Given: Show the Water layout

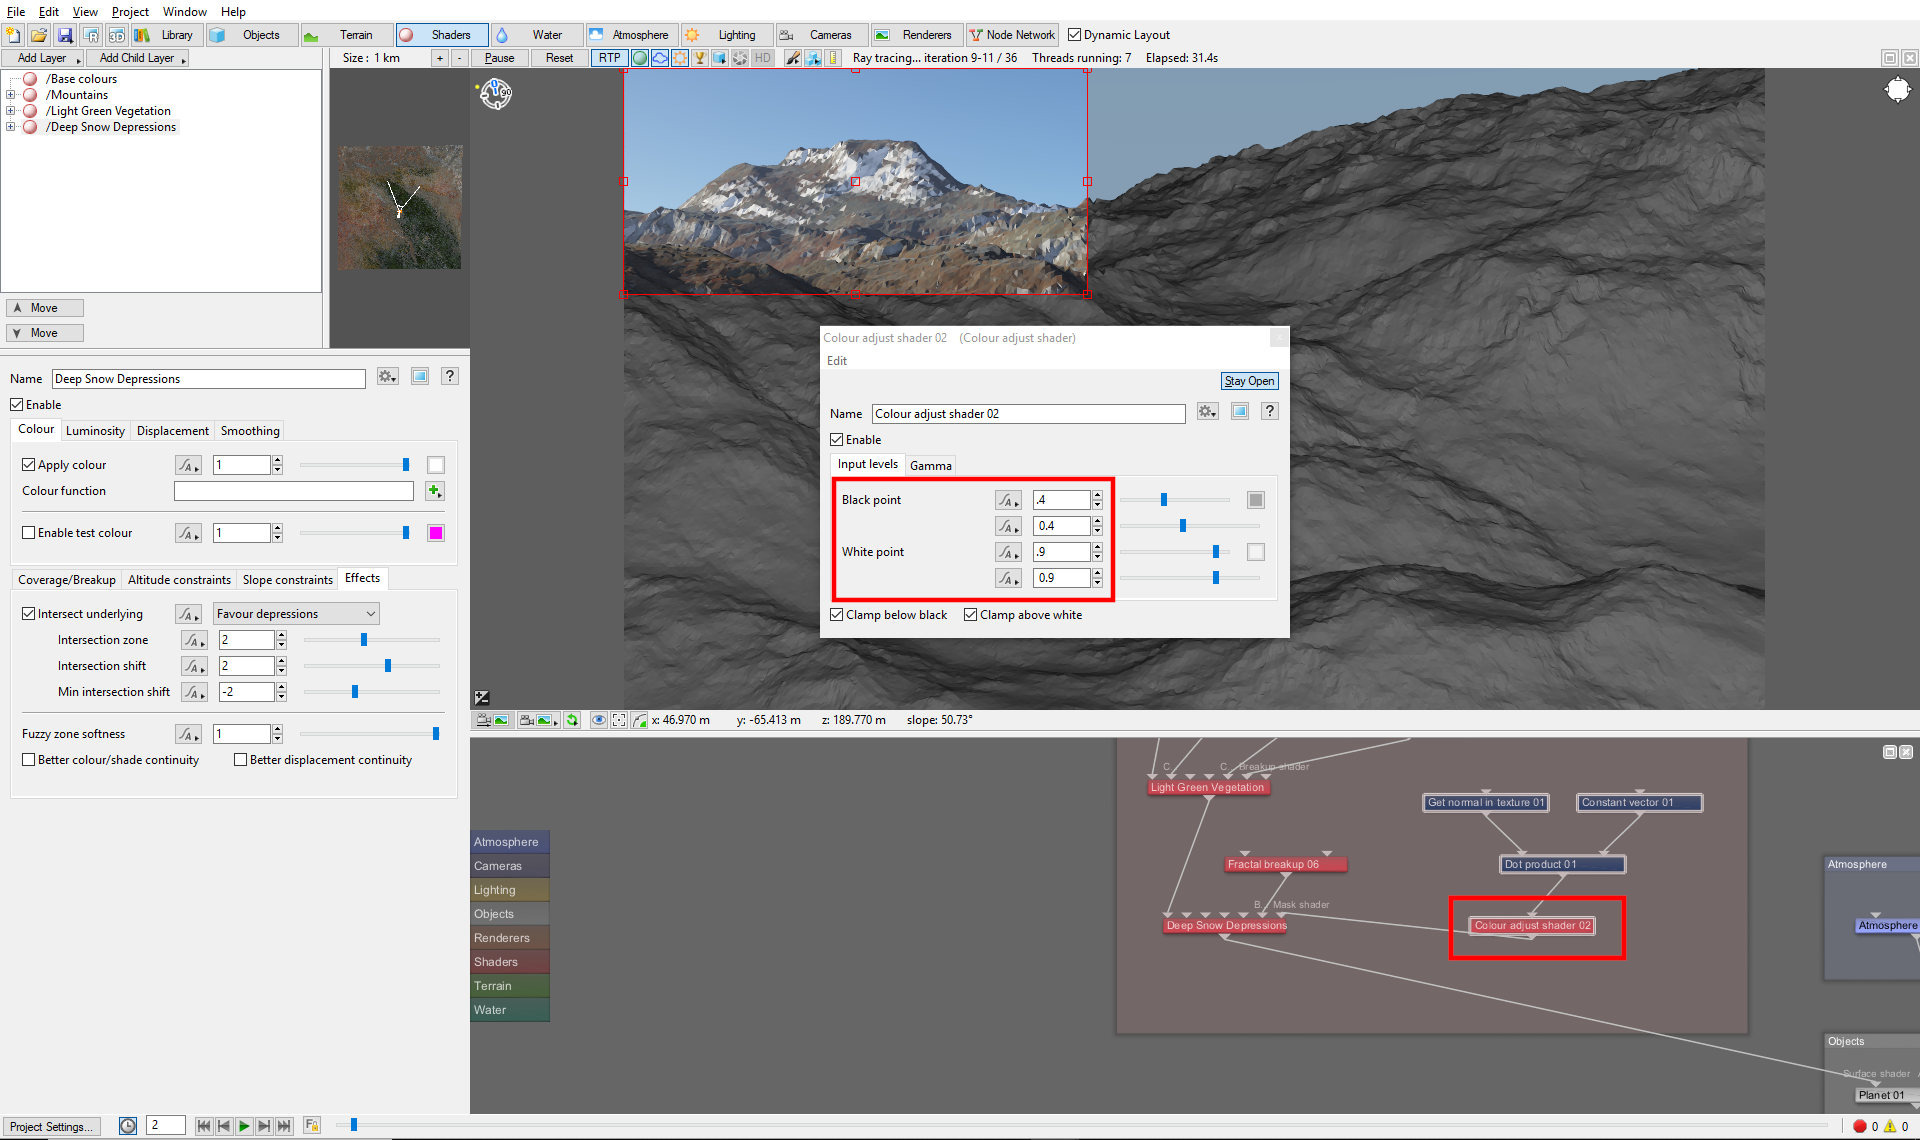Looking at the screenshot, I should pyautogui.click(x=536, y=35).
